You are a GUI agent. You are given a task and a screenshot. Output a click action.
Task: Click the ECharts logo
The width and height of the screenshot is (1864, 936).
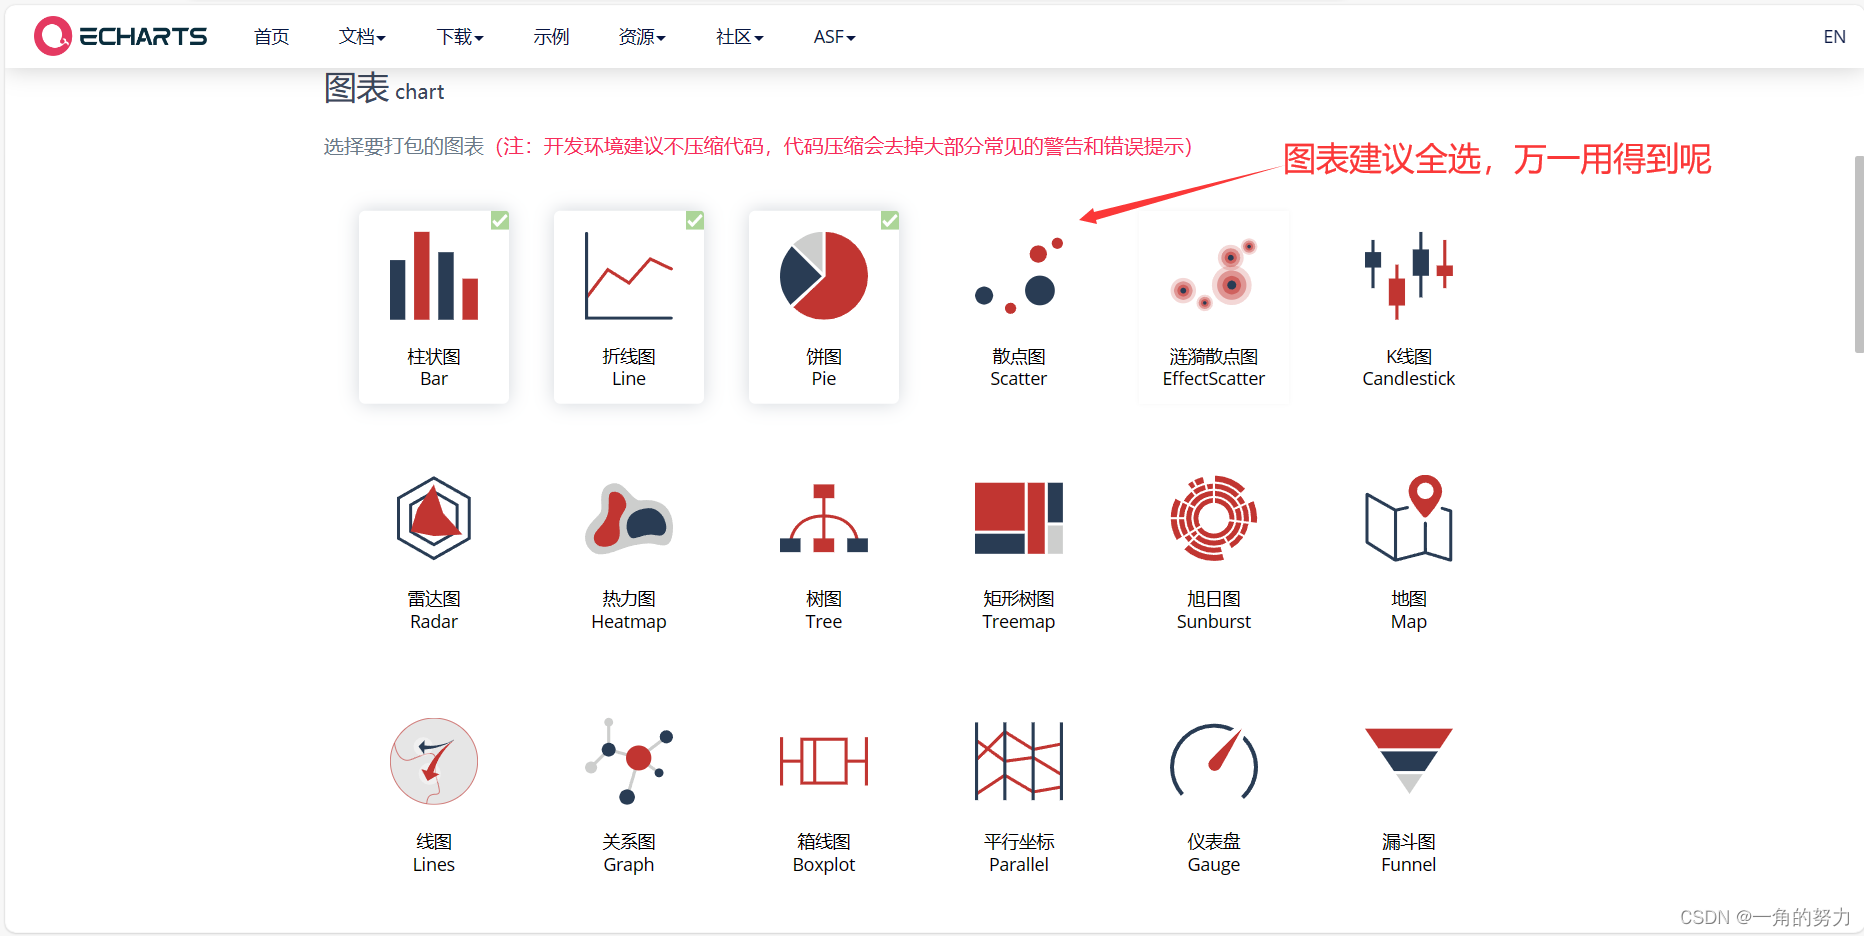click(120, 35)
